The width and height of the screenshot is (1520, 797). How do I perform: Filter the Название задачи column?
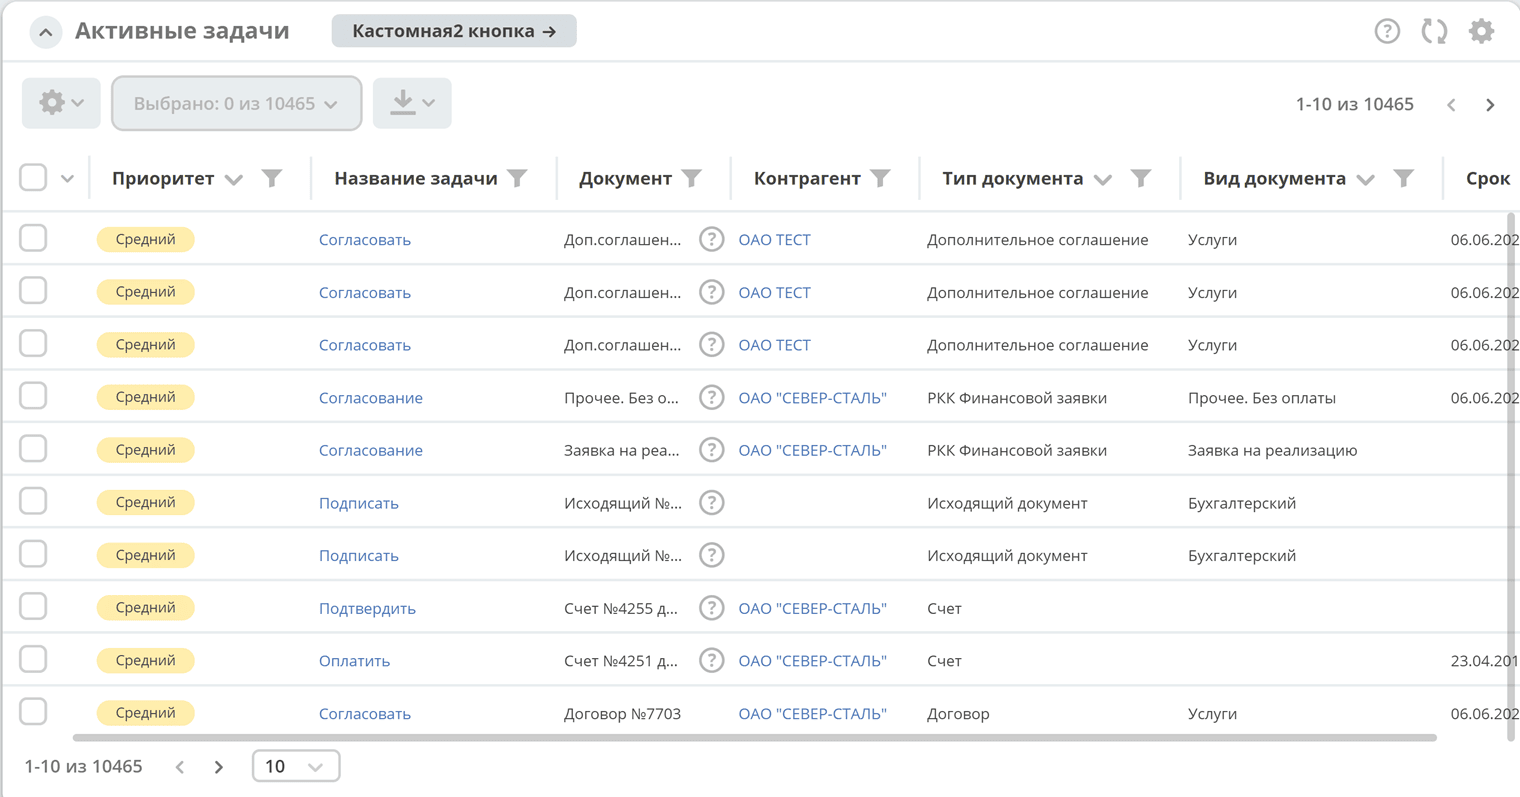tap(517, 178)
